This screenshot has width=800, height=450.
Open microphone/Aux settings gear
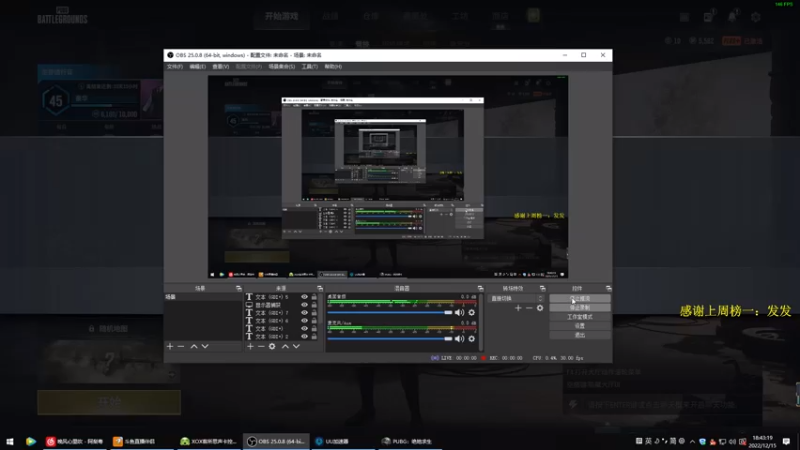coord(471,338)
